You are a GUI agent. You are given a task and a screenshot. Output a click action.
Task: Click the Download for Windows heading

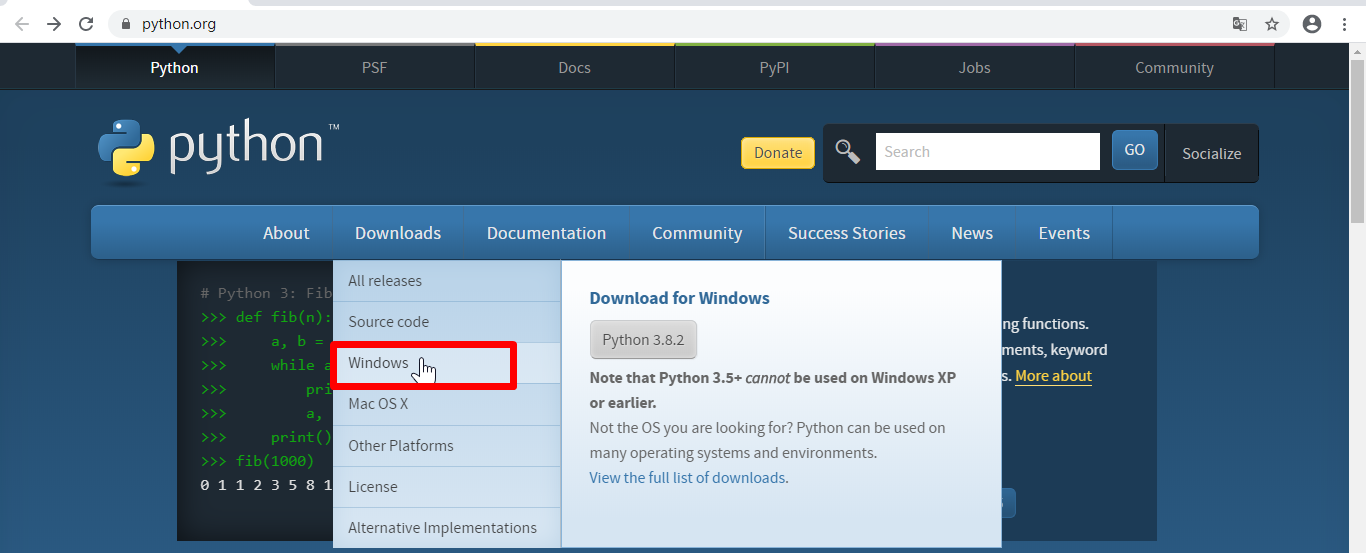pyautogui.click(x=680, y=298)
